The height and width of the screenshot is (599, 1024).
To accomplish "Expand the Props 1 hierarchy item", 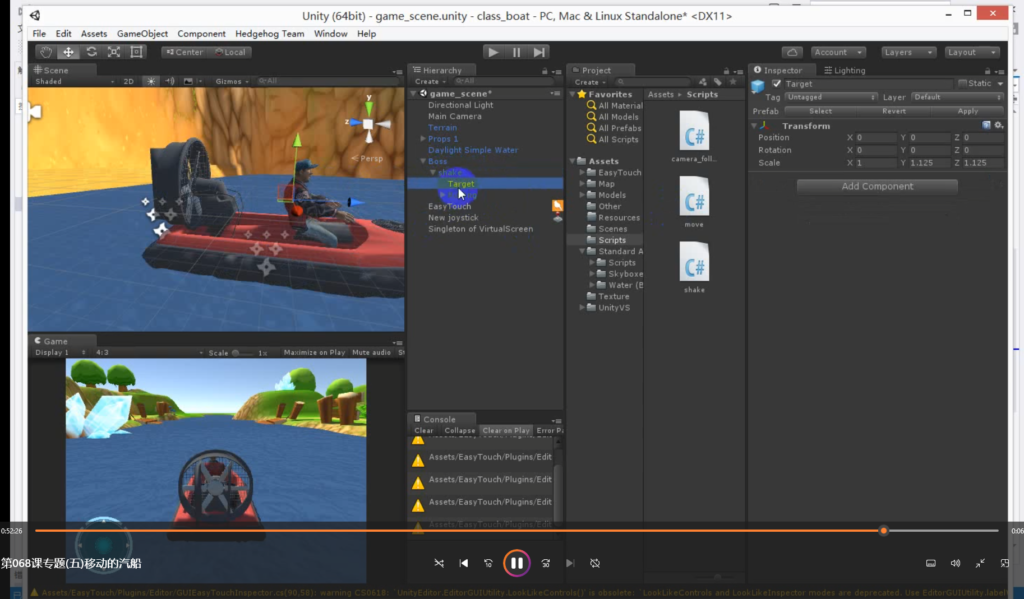I will tap(423, 138).
